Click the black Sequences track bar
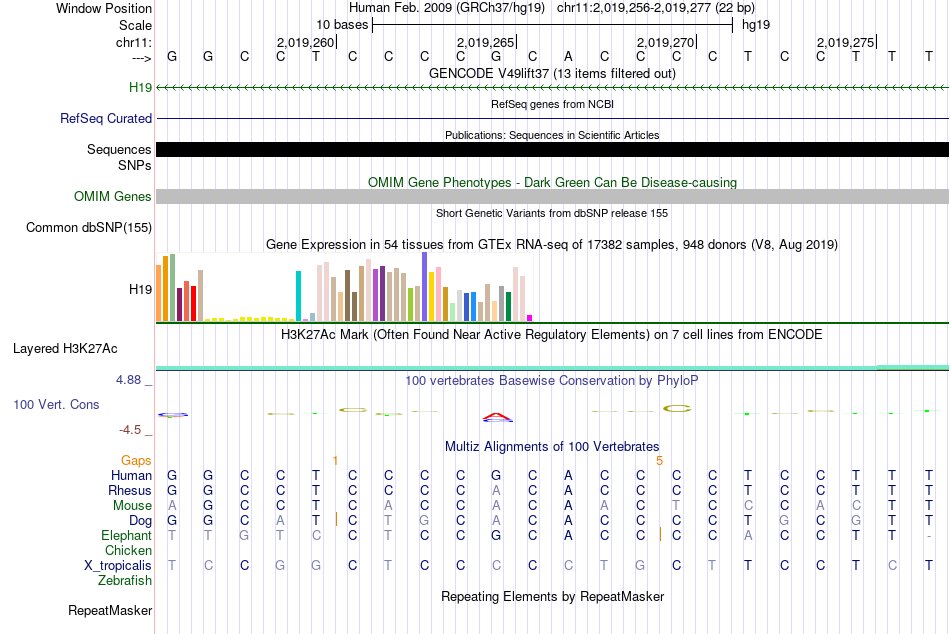The width and height of the screenshot is (950, 634). 552,150
